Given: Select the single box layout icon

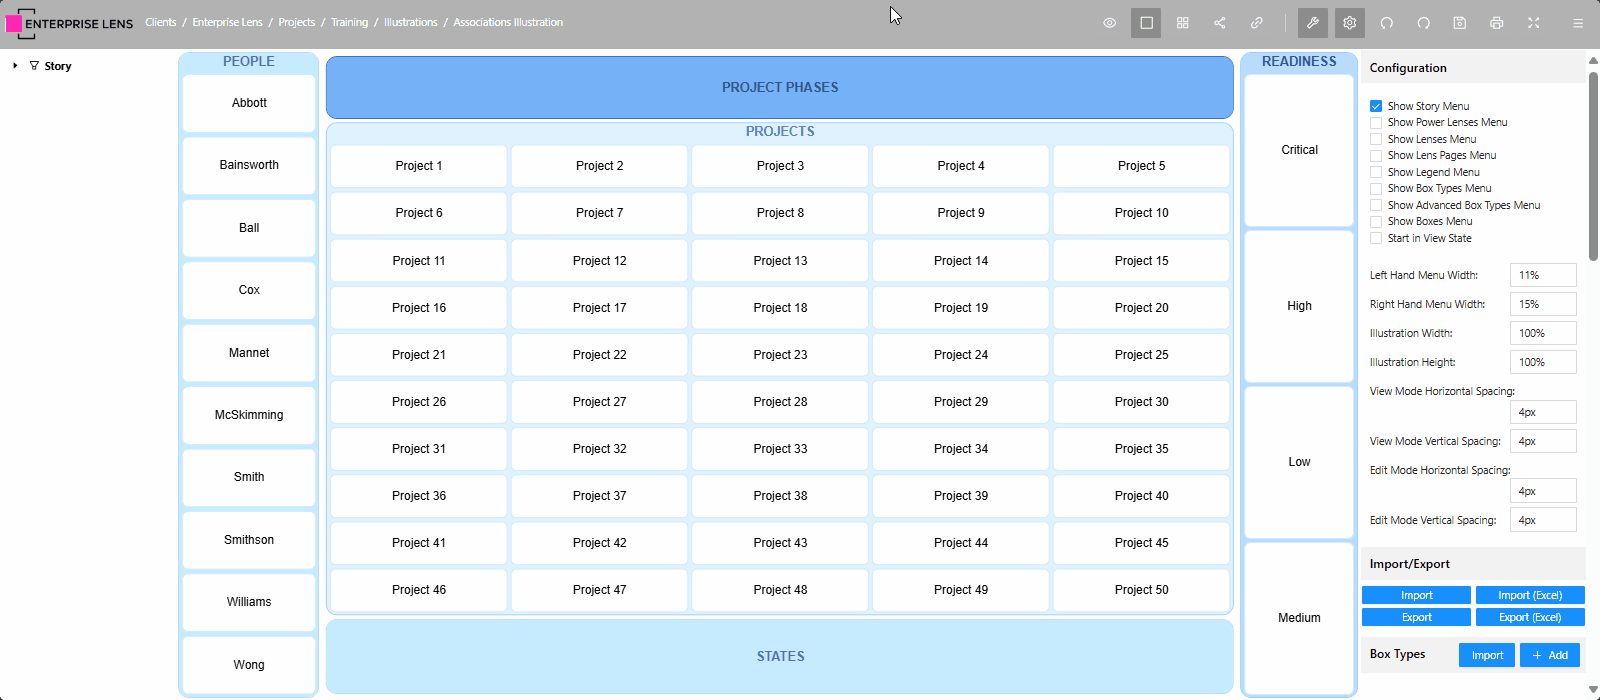Looking at the screenshot, I should pos(1146,23).
